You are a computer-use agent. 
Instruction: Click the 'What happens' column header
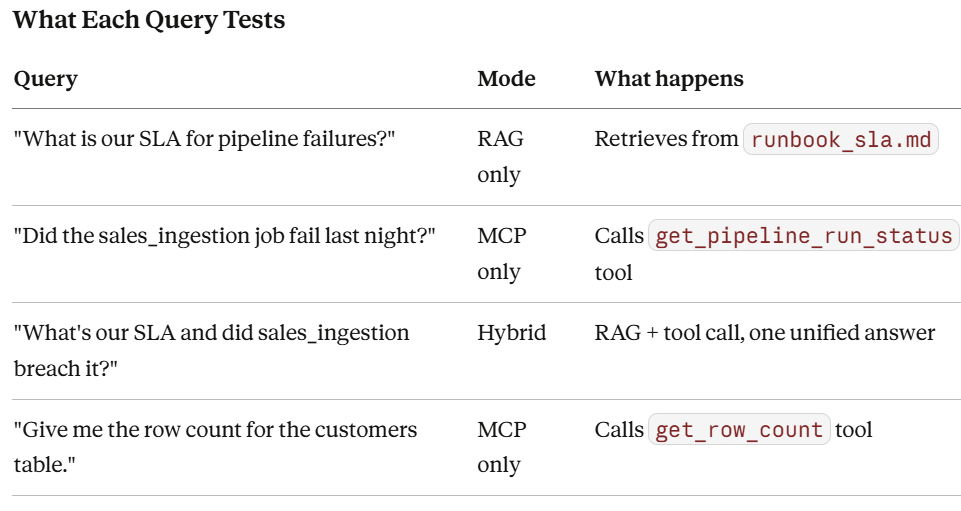(669, 78)
